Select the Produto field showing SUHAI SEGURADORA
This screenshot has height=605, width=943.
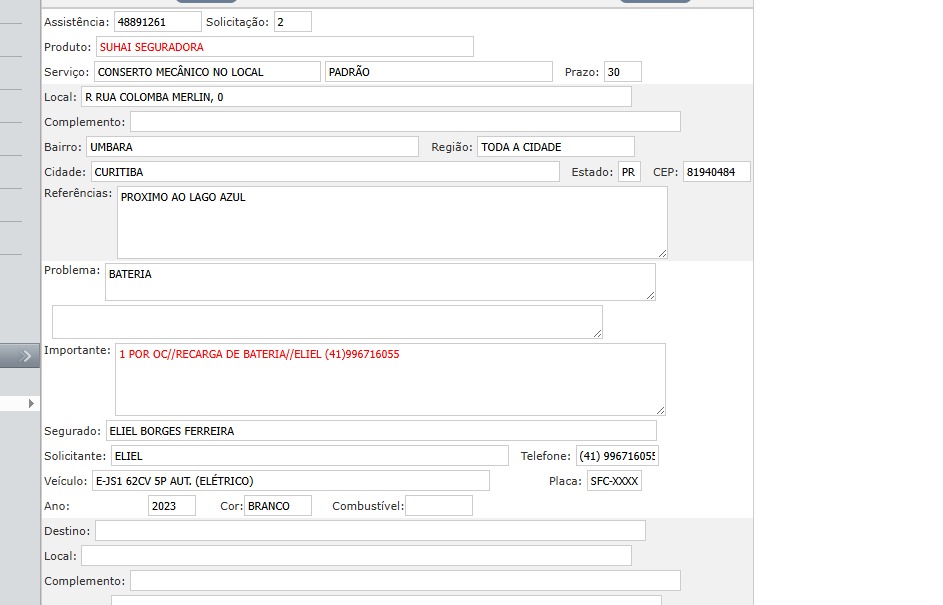pyautogui.click(x=284, y=47)
